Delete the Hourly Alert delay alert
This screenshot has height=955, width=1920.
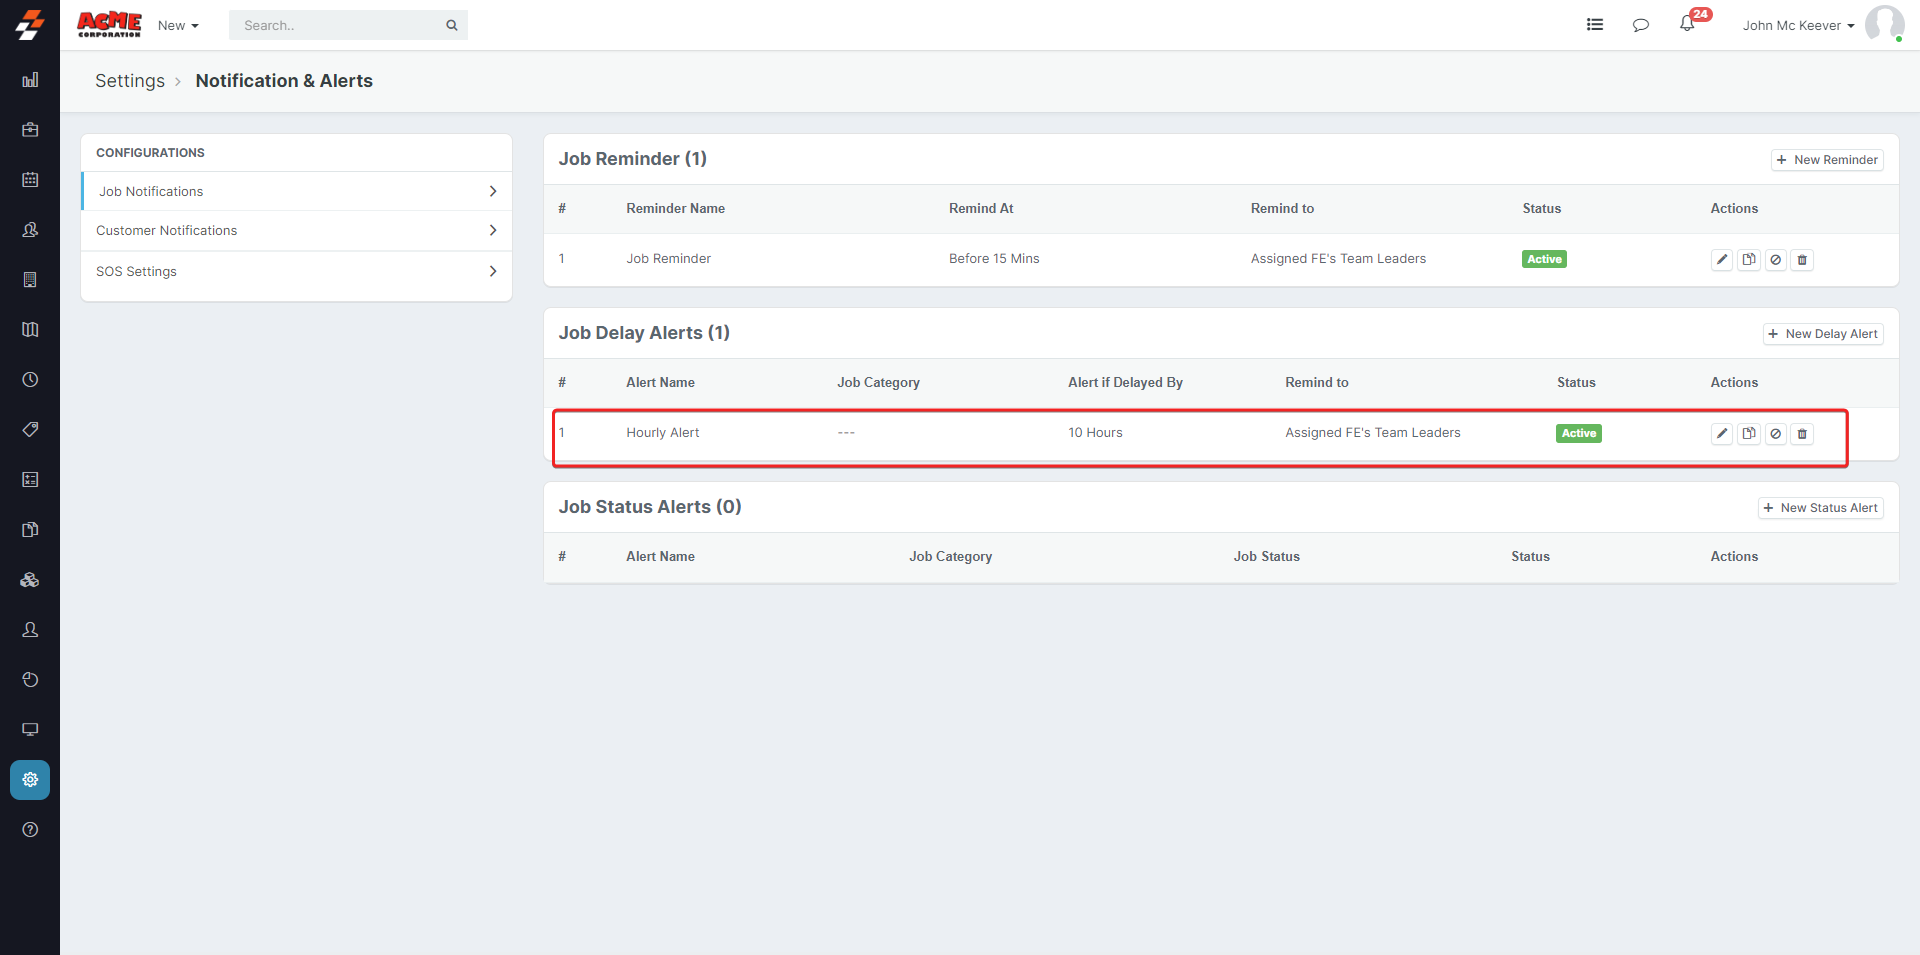[1802, 434]
